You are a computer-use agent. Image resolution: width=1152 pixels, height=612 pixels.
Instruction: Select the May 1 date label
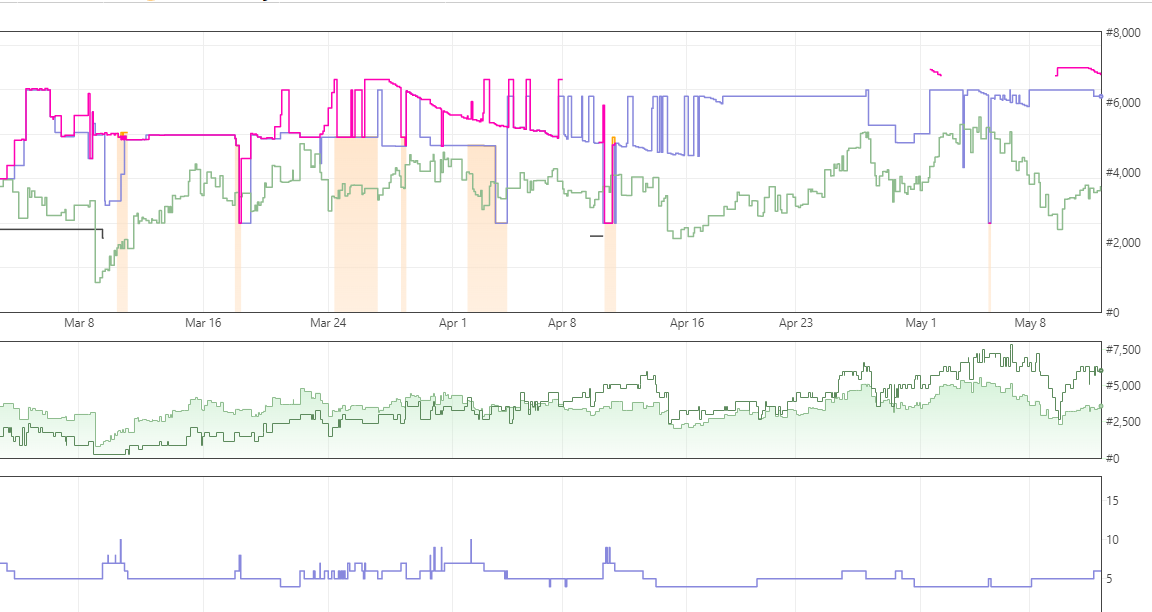coord(921,323)
